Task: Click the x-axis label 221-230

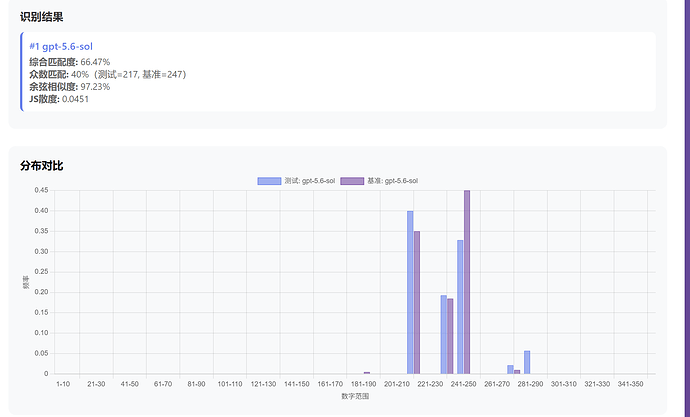Action: pos(430,384)
